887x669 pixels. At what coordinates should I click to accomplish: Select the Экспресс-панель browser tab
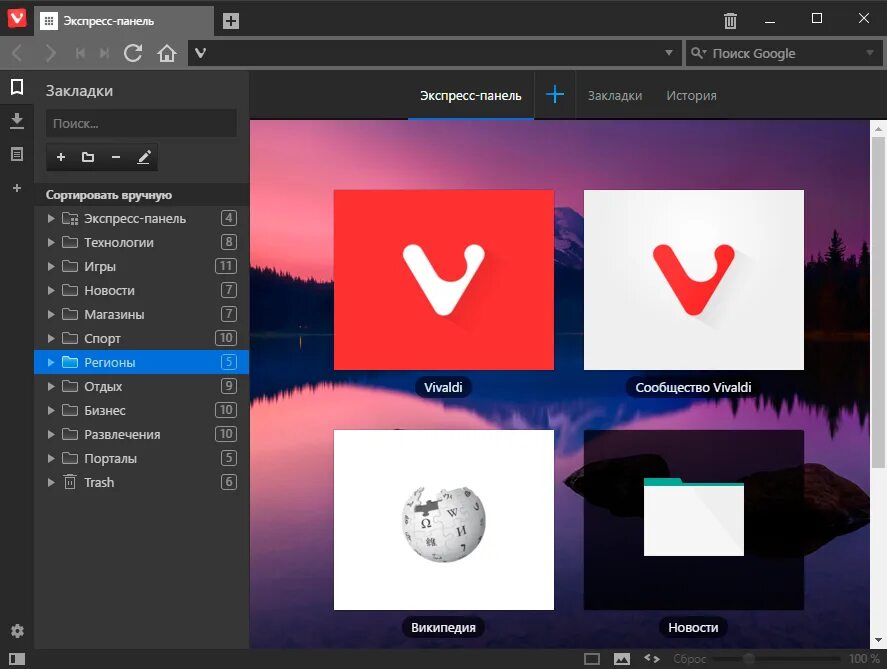(x=124, y=21)
